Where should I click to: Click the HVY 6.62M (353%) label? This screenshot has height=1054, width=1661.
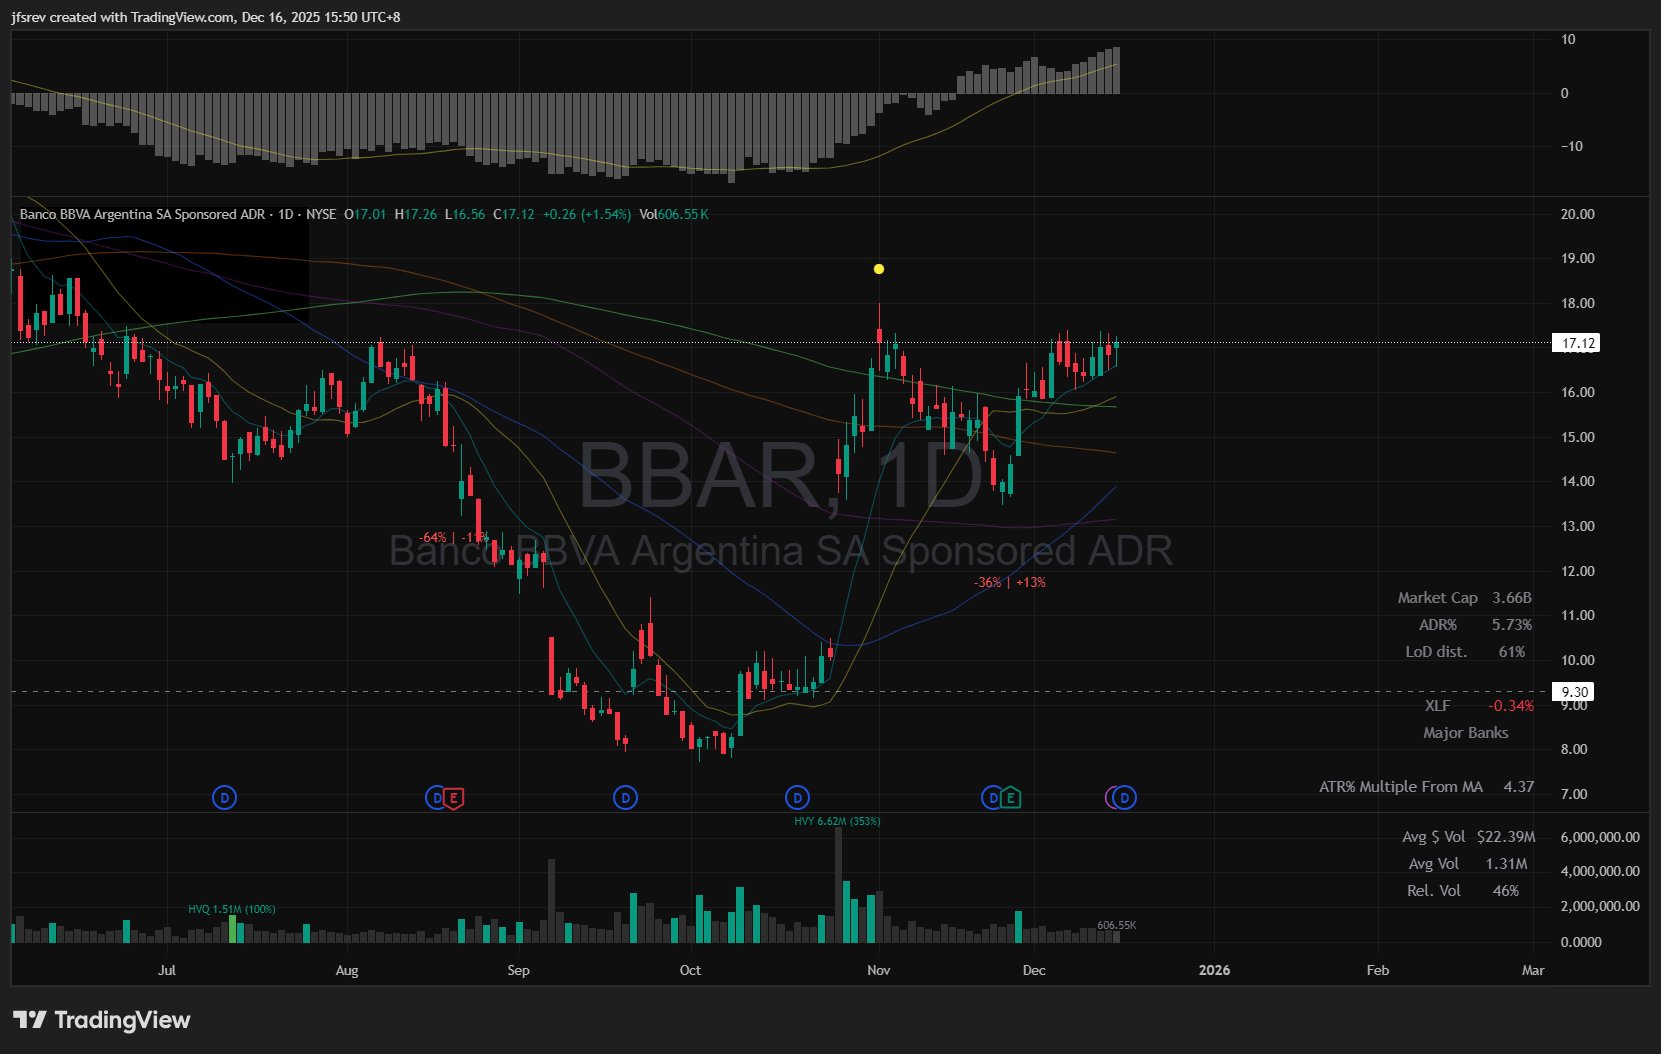pyautogui.click(x=837, y=821)
